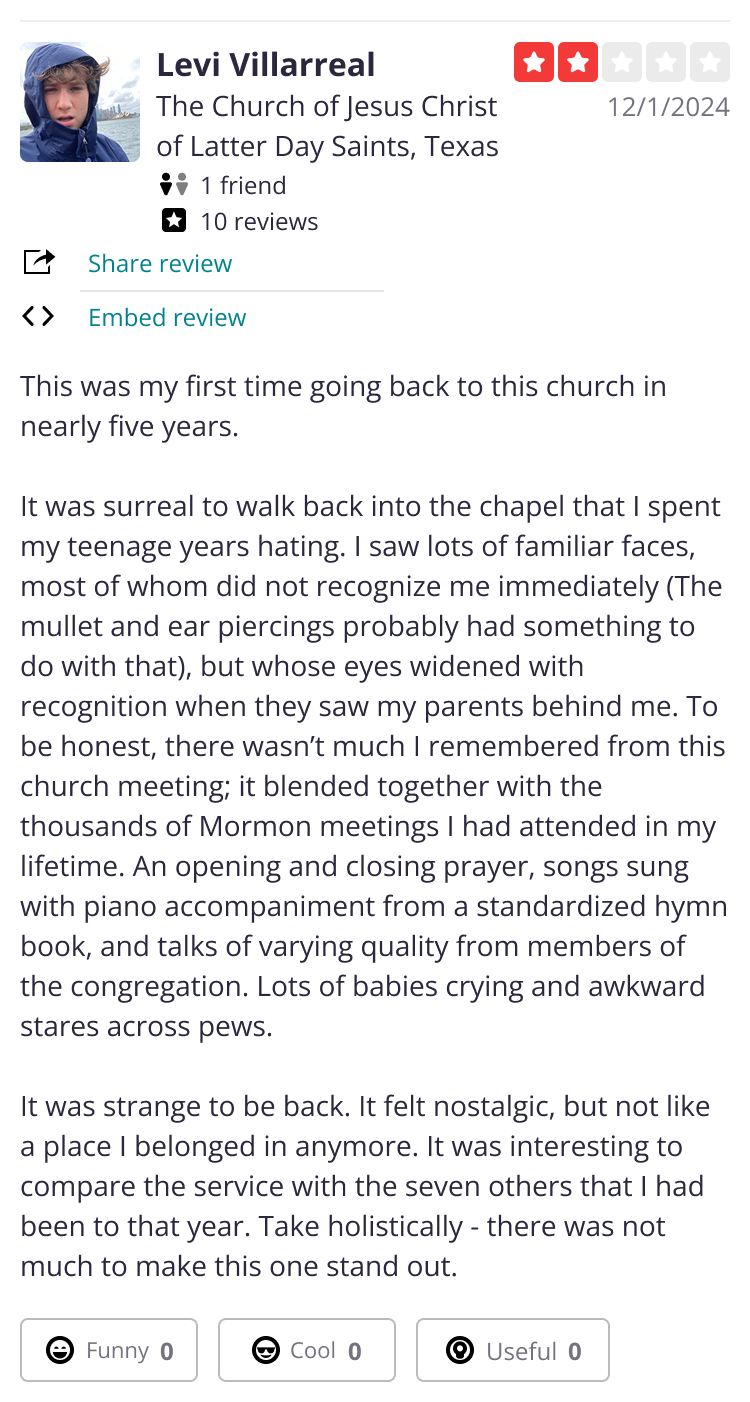Click the 1 friend count text
This screenshot has height=1402, width=750.
[243, 185]
